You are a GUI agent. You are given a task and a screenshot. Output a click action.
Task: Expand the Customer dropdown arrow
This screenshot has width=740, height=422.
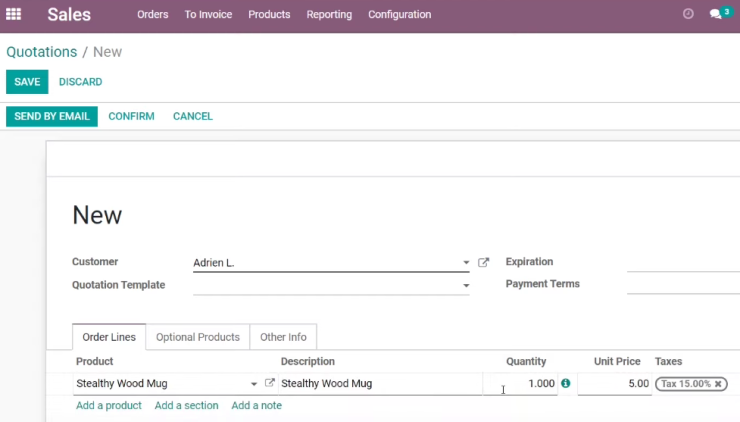466,262
